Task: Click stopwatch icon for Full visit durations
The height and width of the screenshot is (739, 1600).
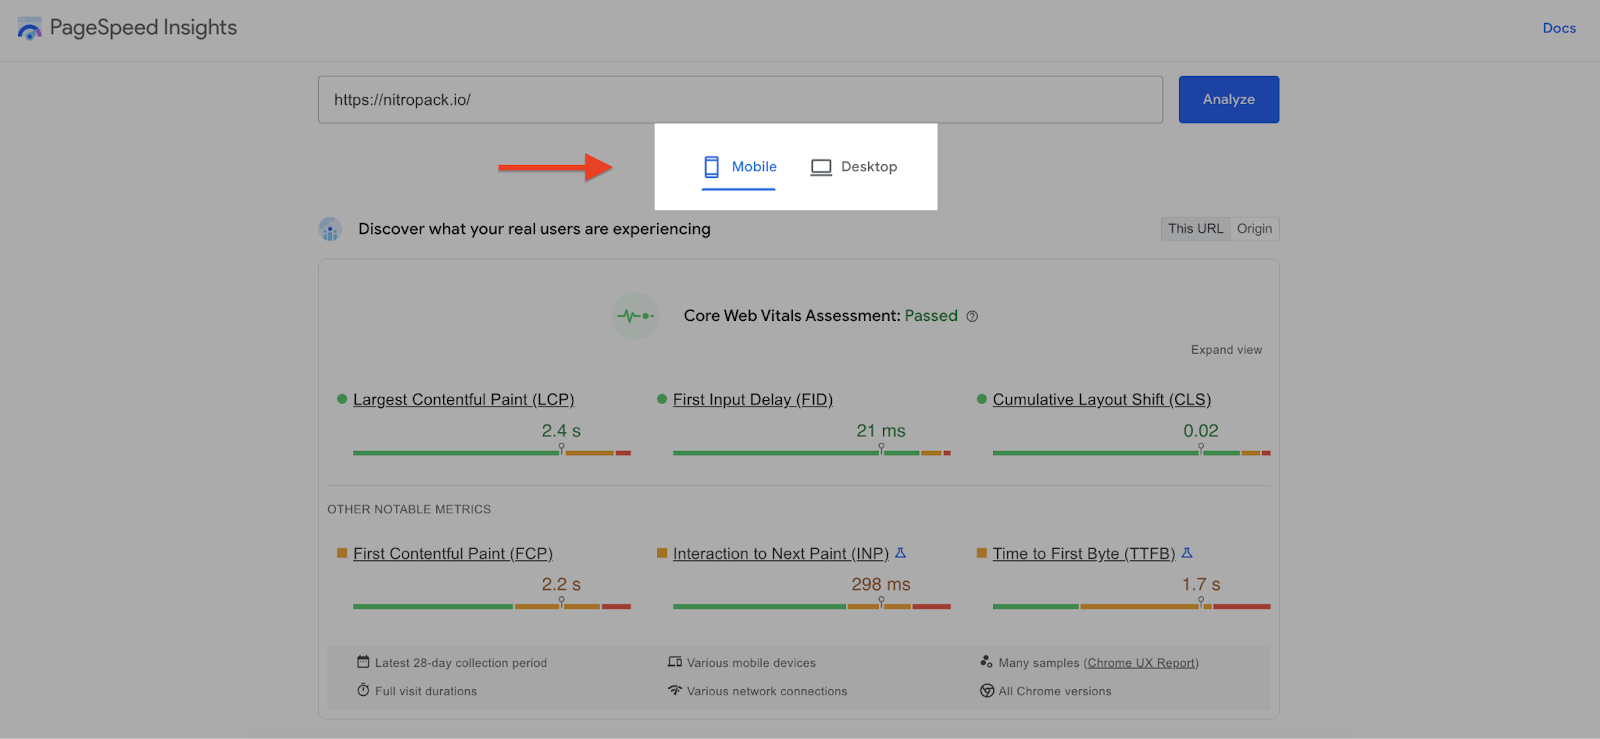Action: [x=363, y=690]
